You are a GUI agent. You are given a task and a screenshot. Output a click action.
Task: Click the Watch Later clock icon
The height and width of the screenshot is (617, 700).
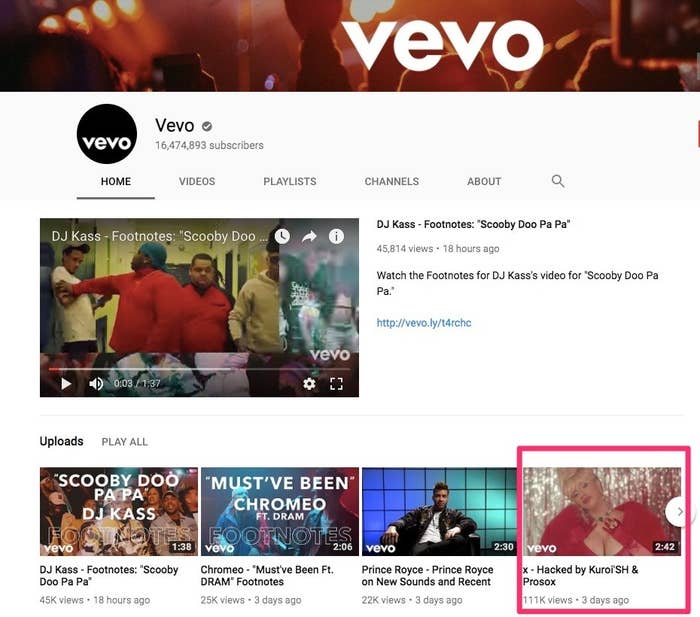coord(282,237)
